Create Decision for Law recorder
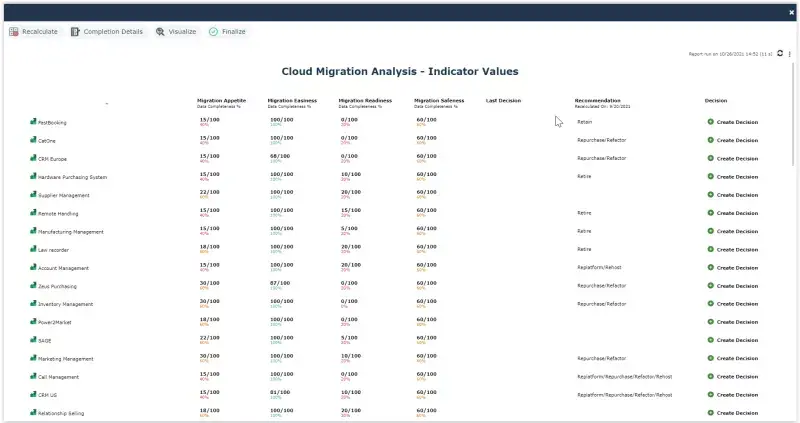Screen dimensions: 800x423 (x=733, y=250)
